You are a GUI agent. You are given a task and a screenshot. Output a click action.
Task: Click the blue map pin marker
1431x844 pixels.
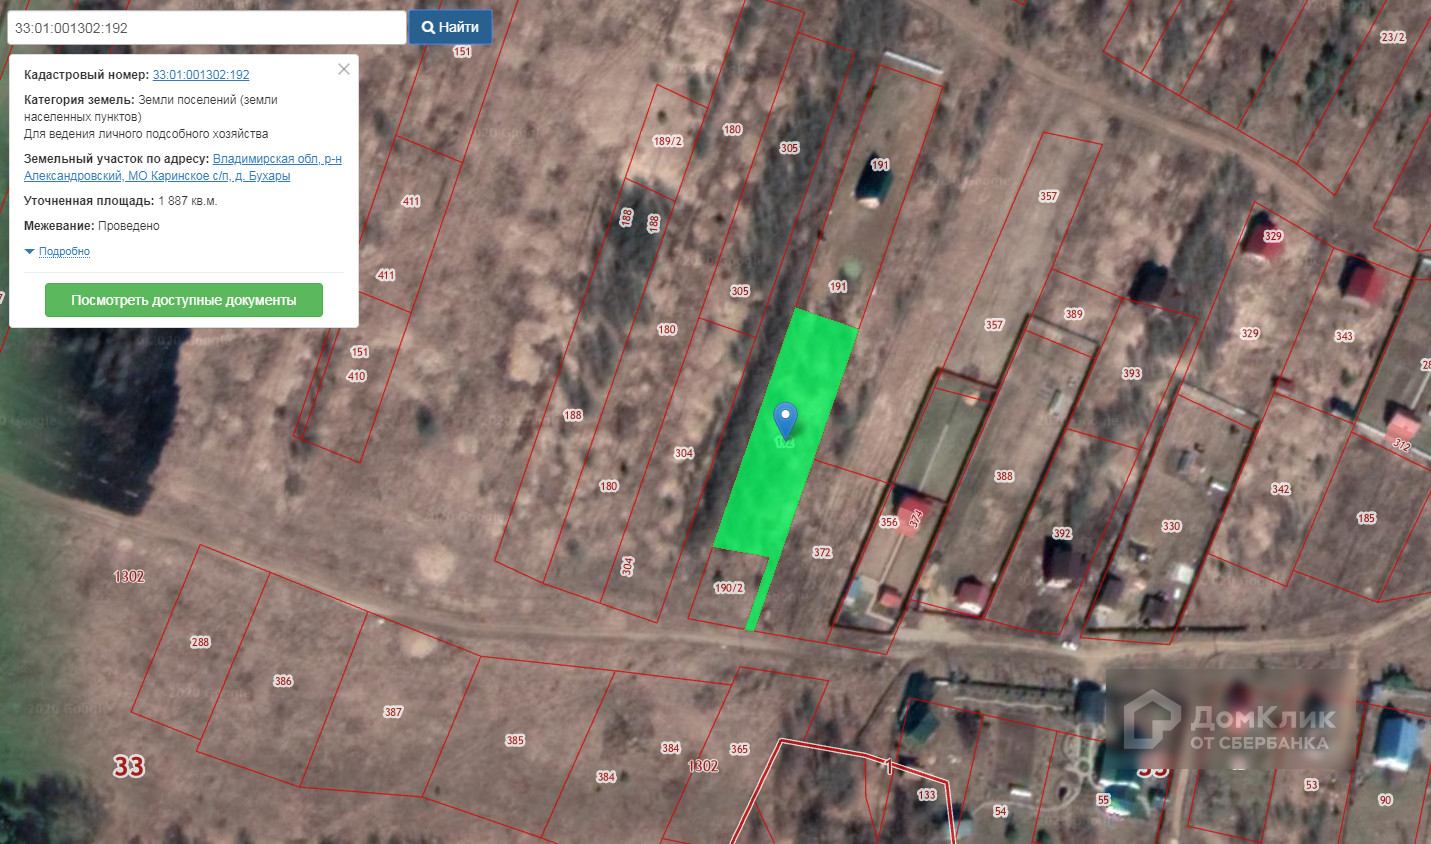pos(786,419)
